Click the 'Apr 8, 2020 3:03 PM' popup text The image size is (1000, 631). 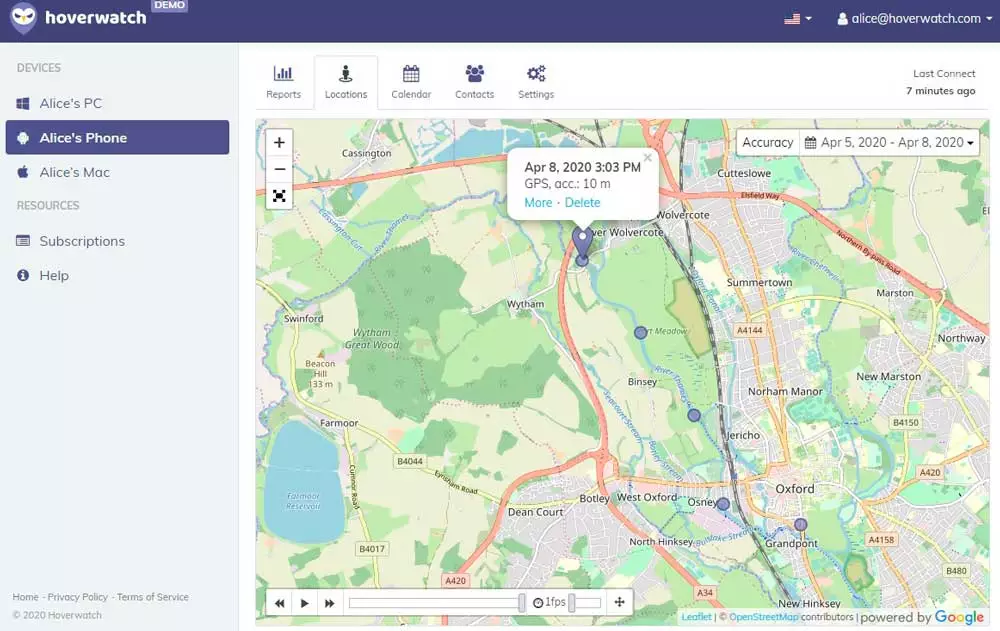tap(582, 167)
